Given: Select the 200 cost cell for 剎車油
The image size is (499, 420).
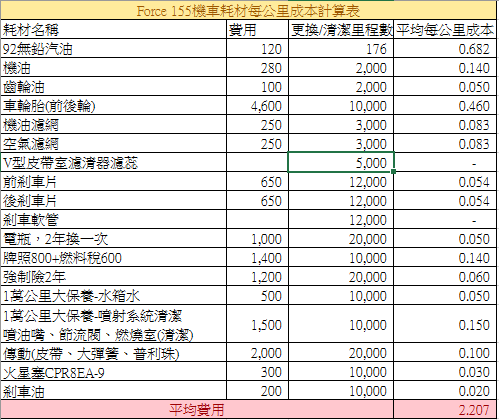Looking at the screenshot, I should 257,390.
